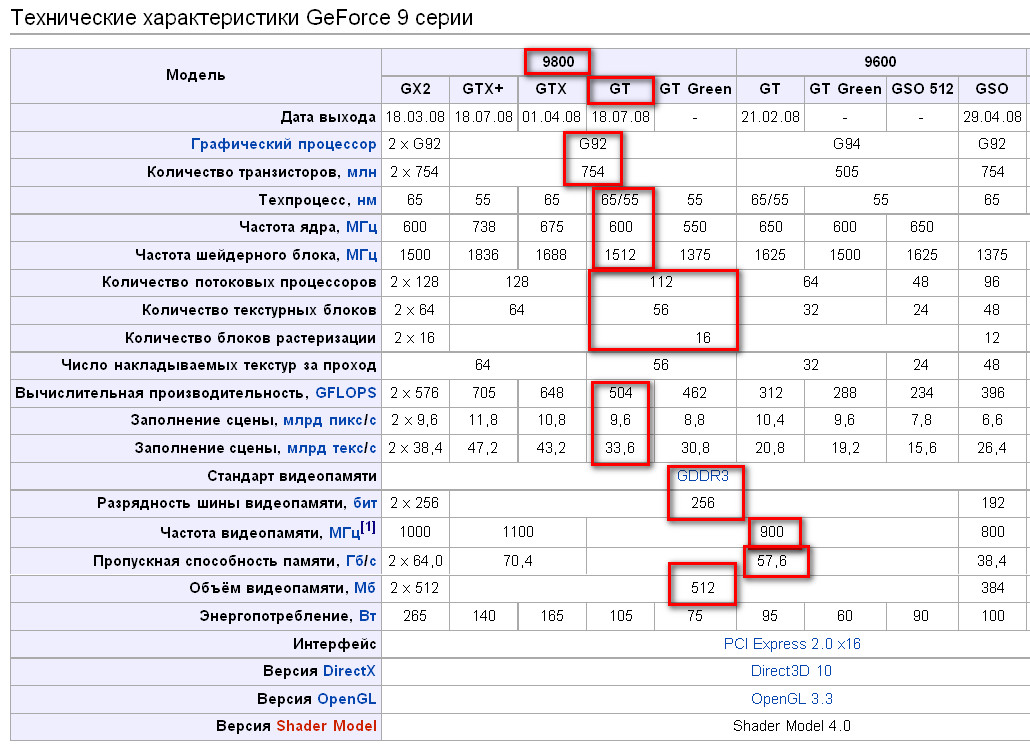Image resolution: width=1030 pixels, height=751 pixels.
Task: Click the 462 GFLOPS value
Action: coord(695,393)
